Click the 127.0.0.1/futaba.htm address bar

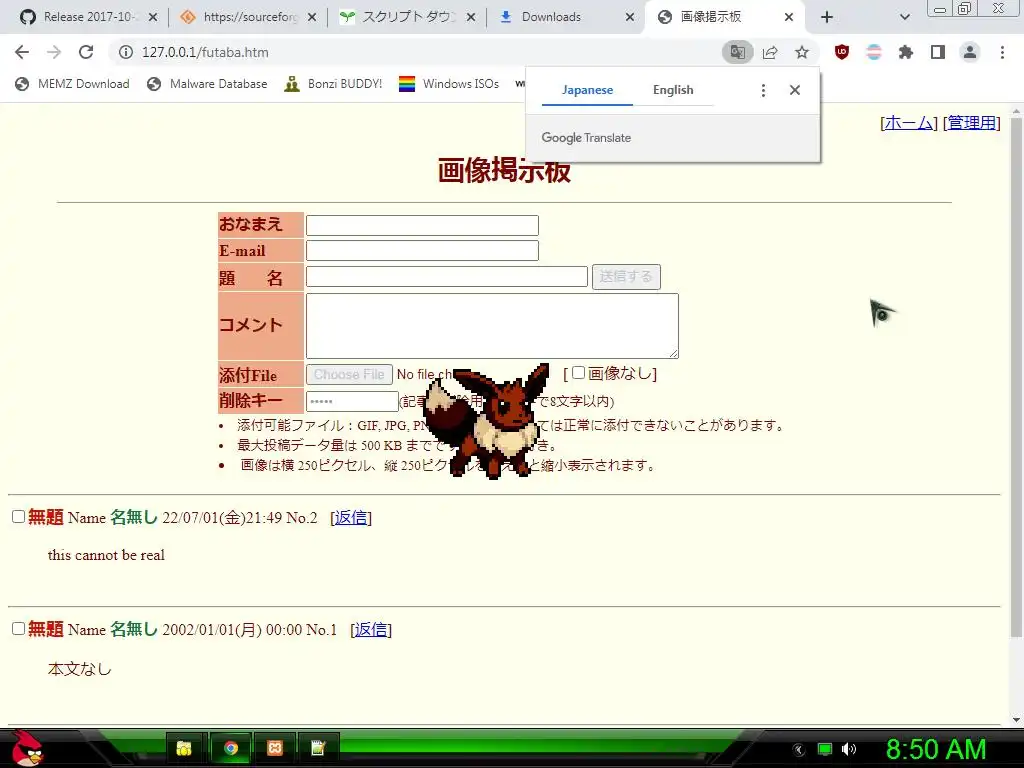coord(418,52)
